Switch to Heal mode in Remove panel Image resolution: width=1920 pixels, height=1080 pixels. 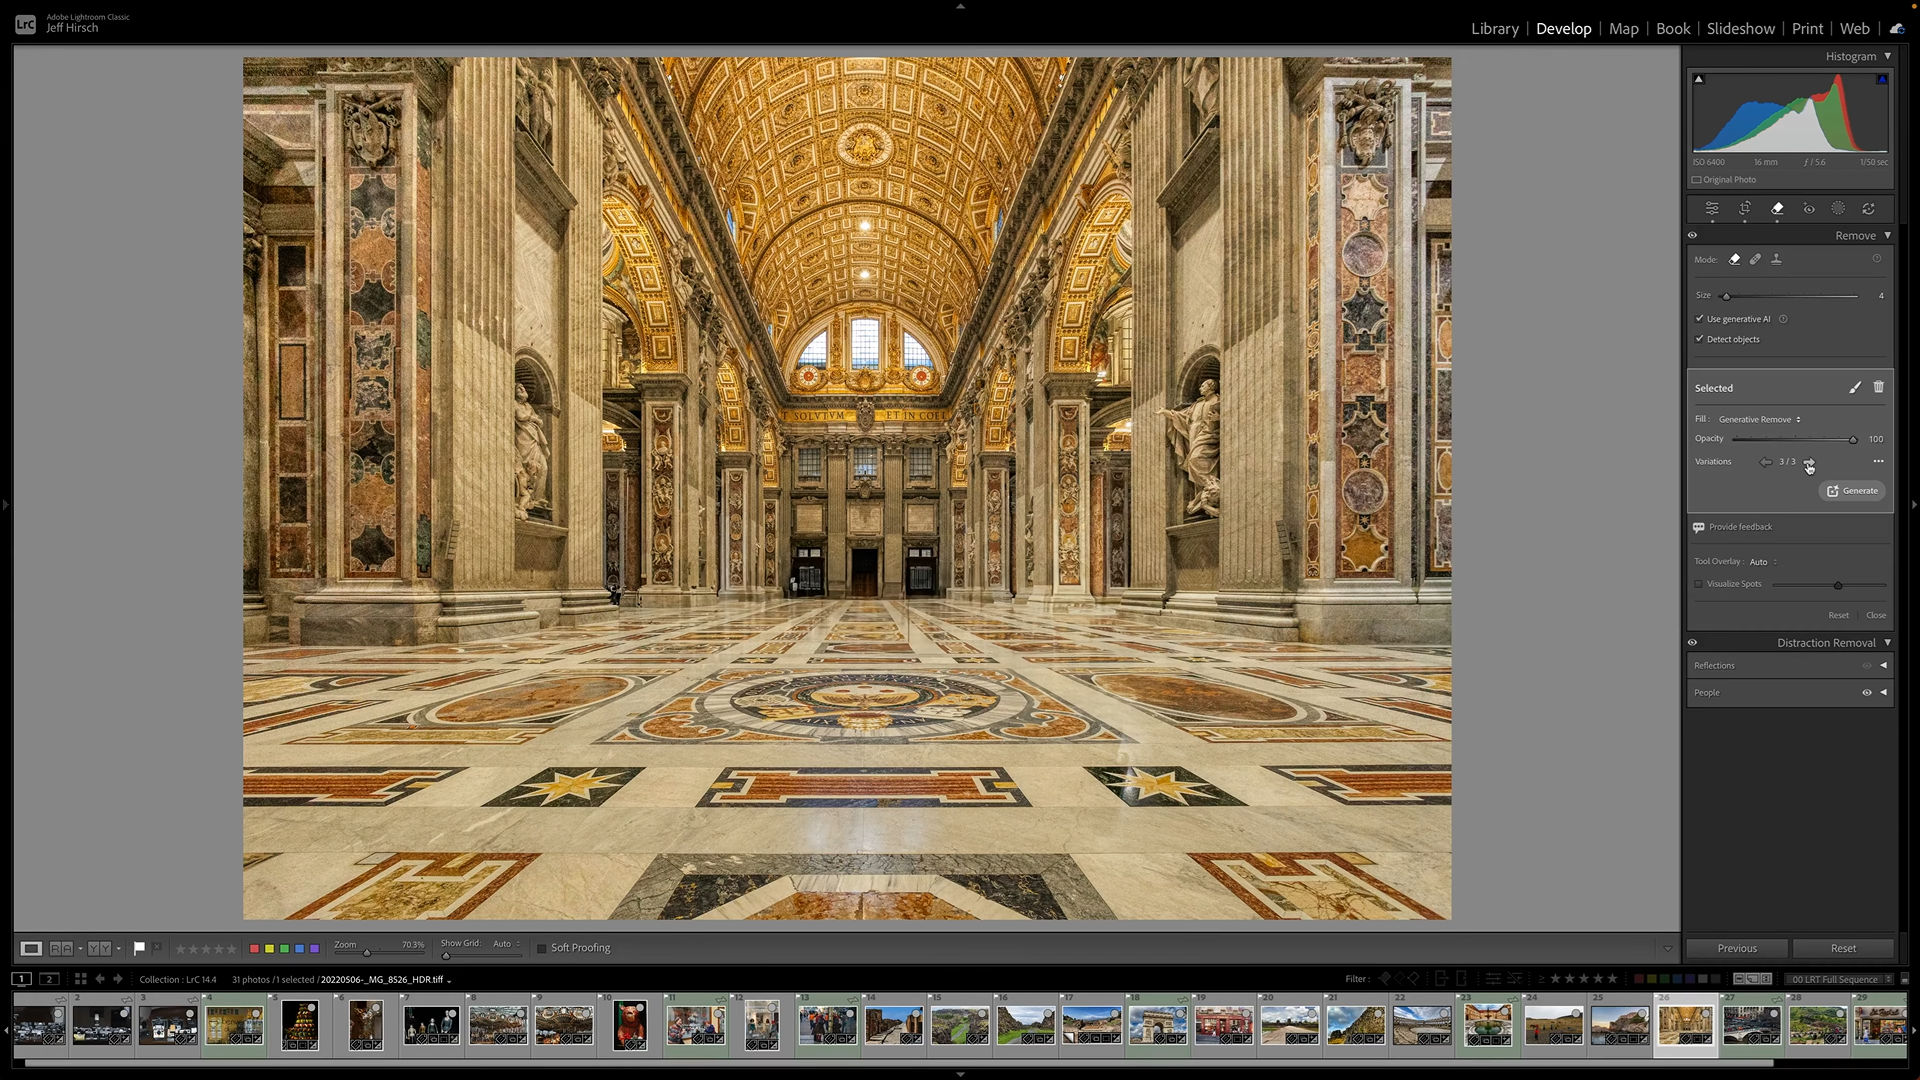(1755, 259)
